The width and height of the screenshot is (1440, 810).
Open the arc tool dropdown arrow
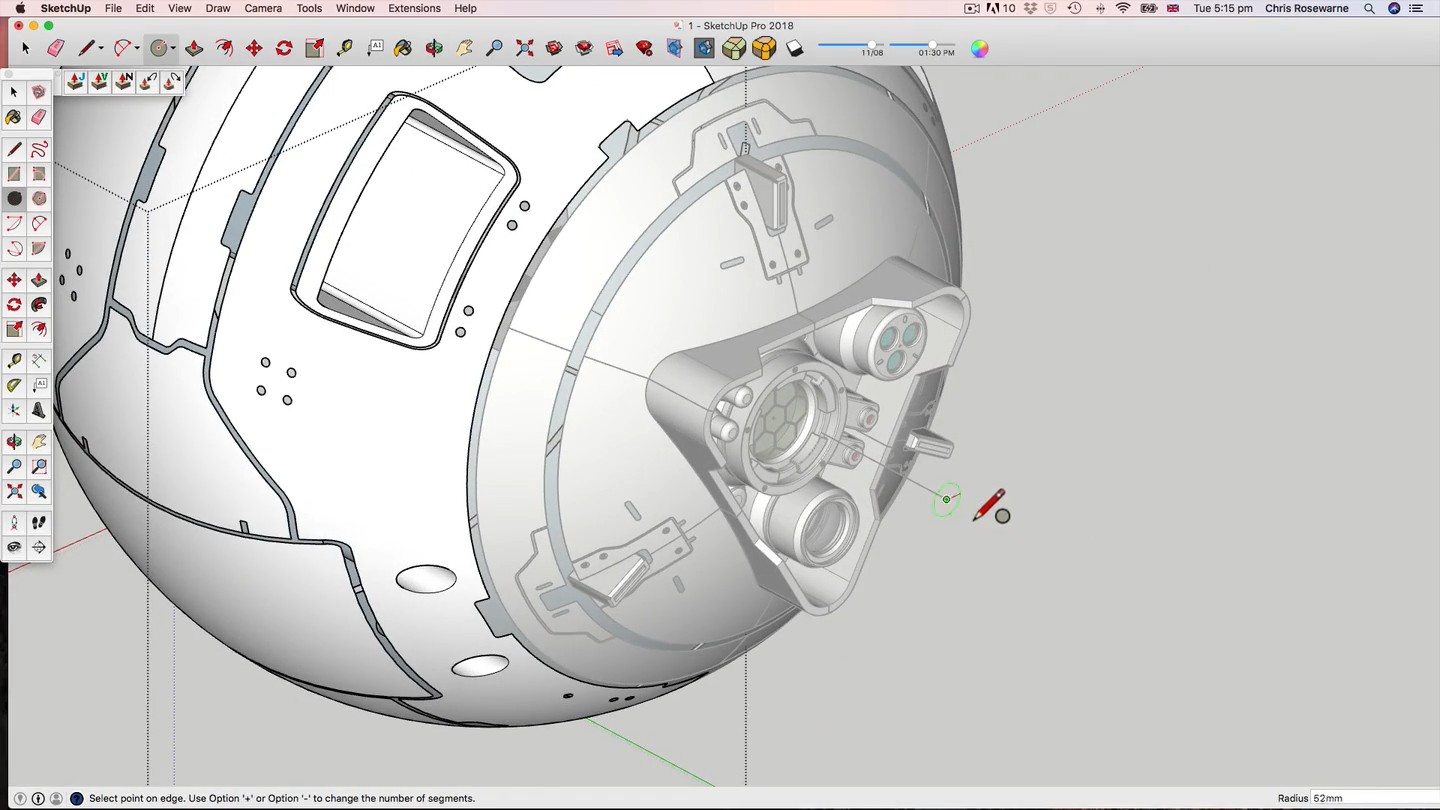pos(136,49)
